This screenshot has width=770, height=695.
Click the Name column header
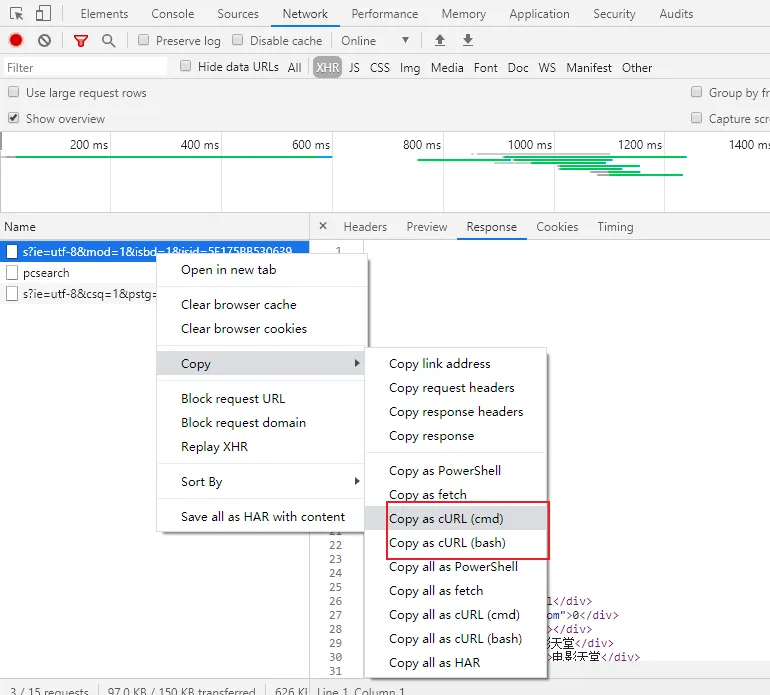coord(154,227)
